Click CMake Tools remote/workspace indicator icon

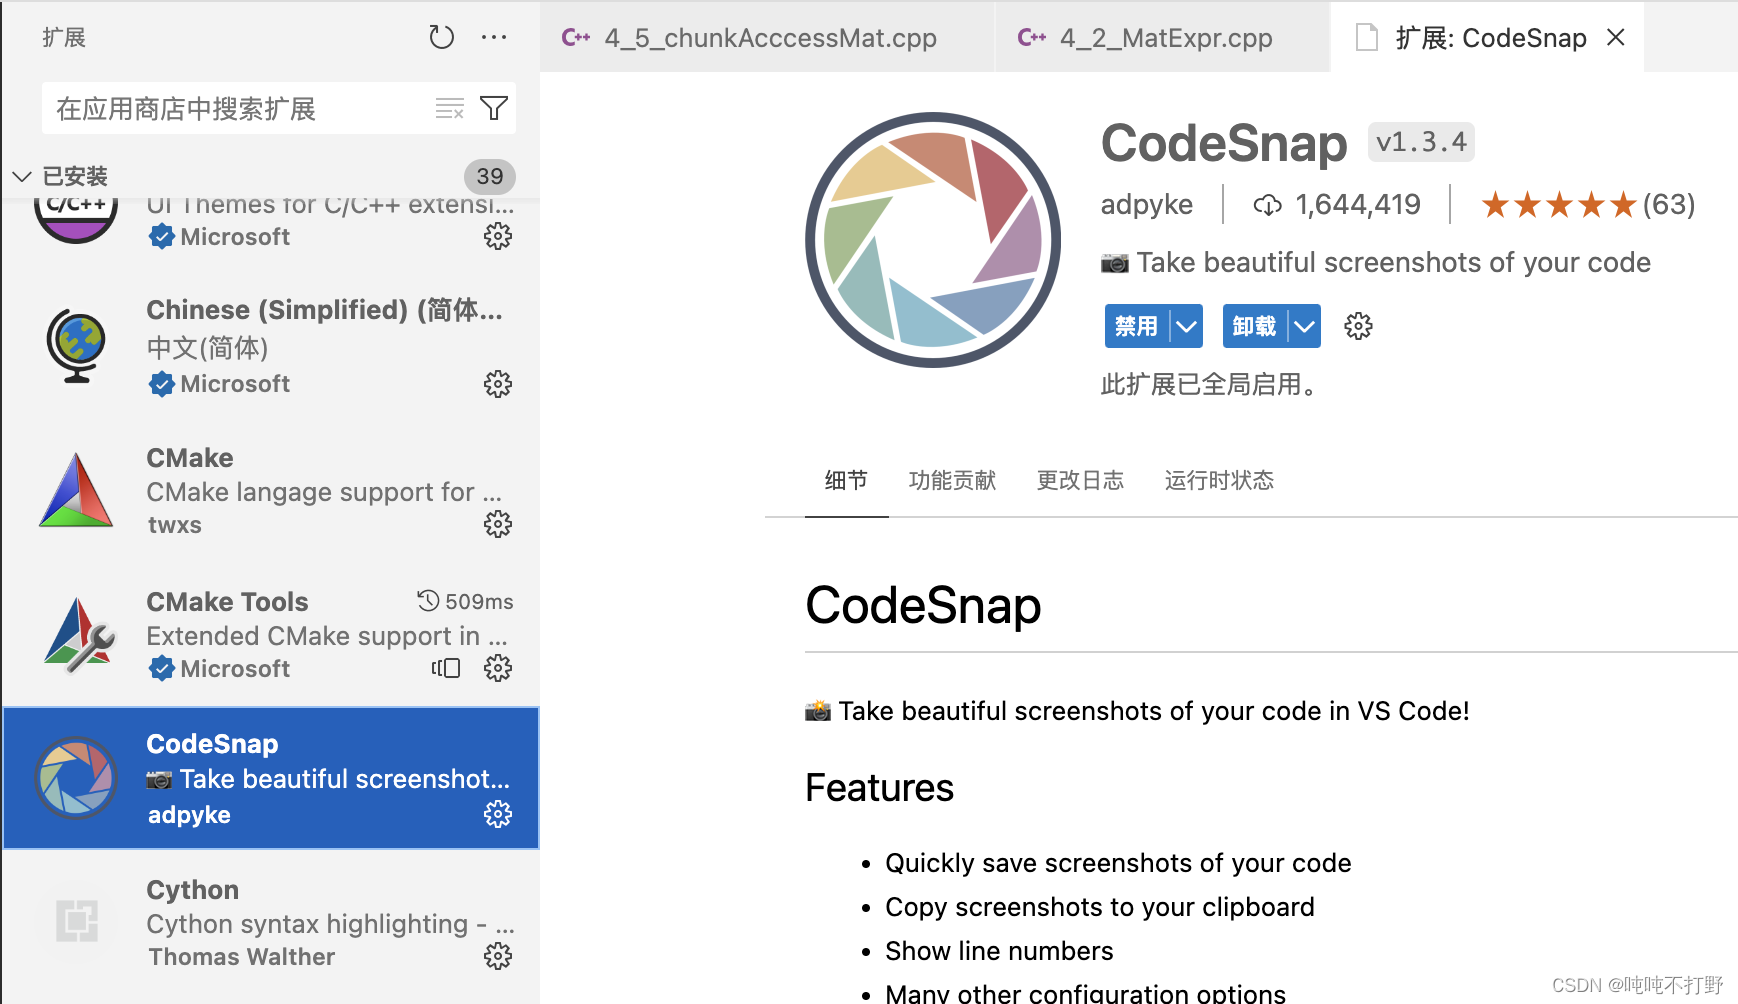pos(446,668)
